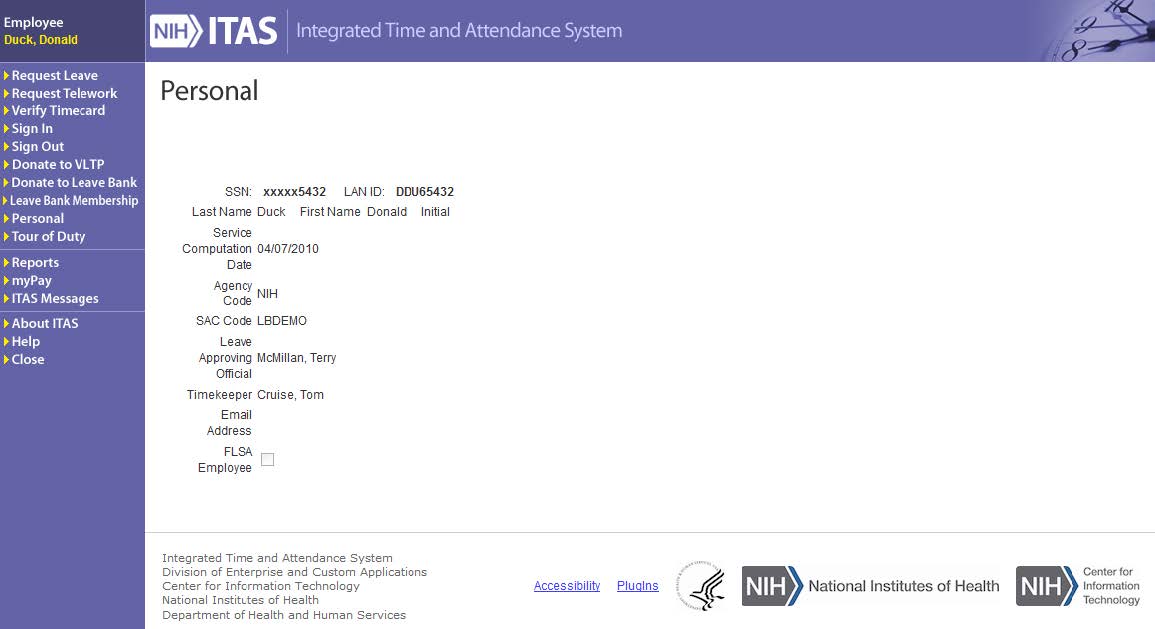View ITAS Messages

[x=55, y=298]
